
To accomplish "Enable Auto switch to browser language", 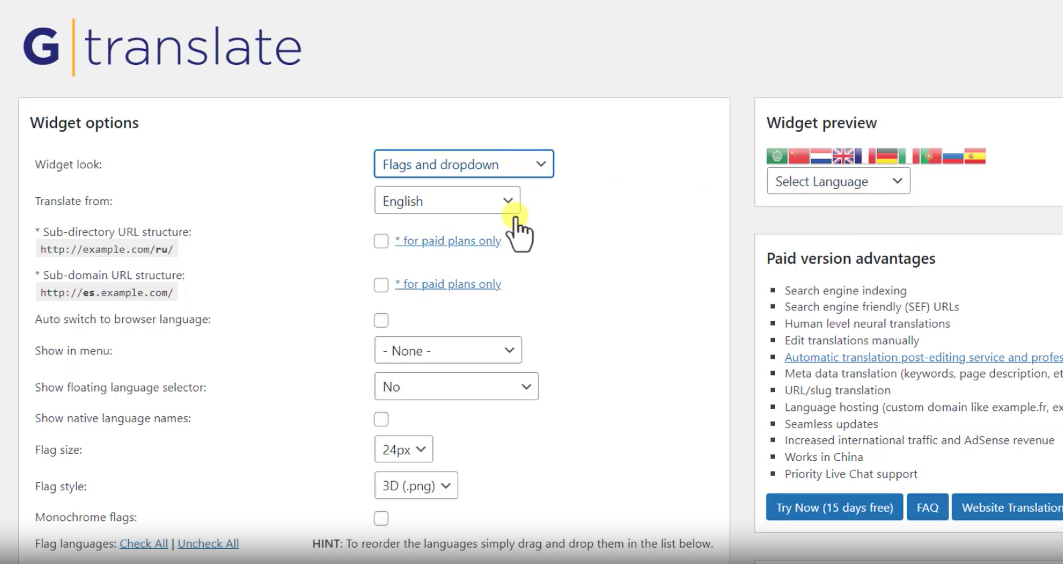I will pos(381,320).
